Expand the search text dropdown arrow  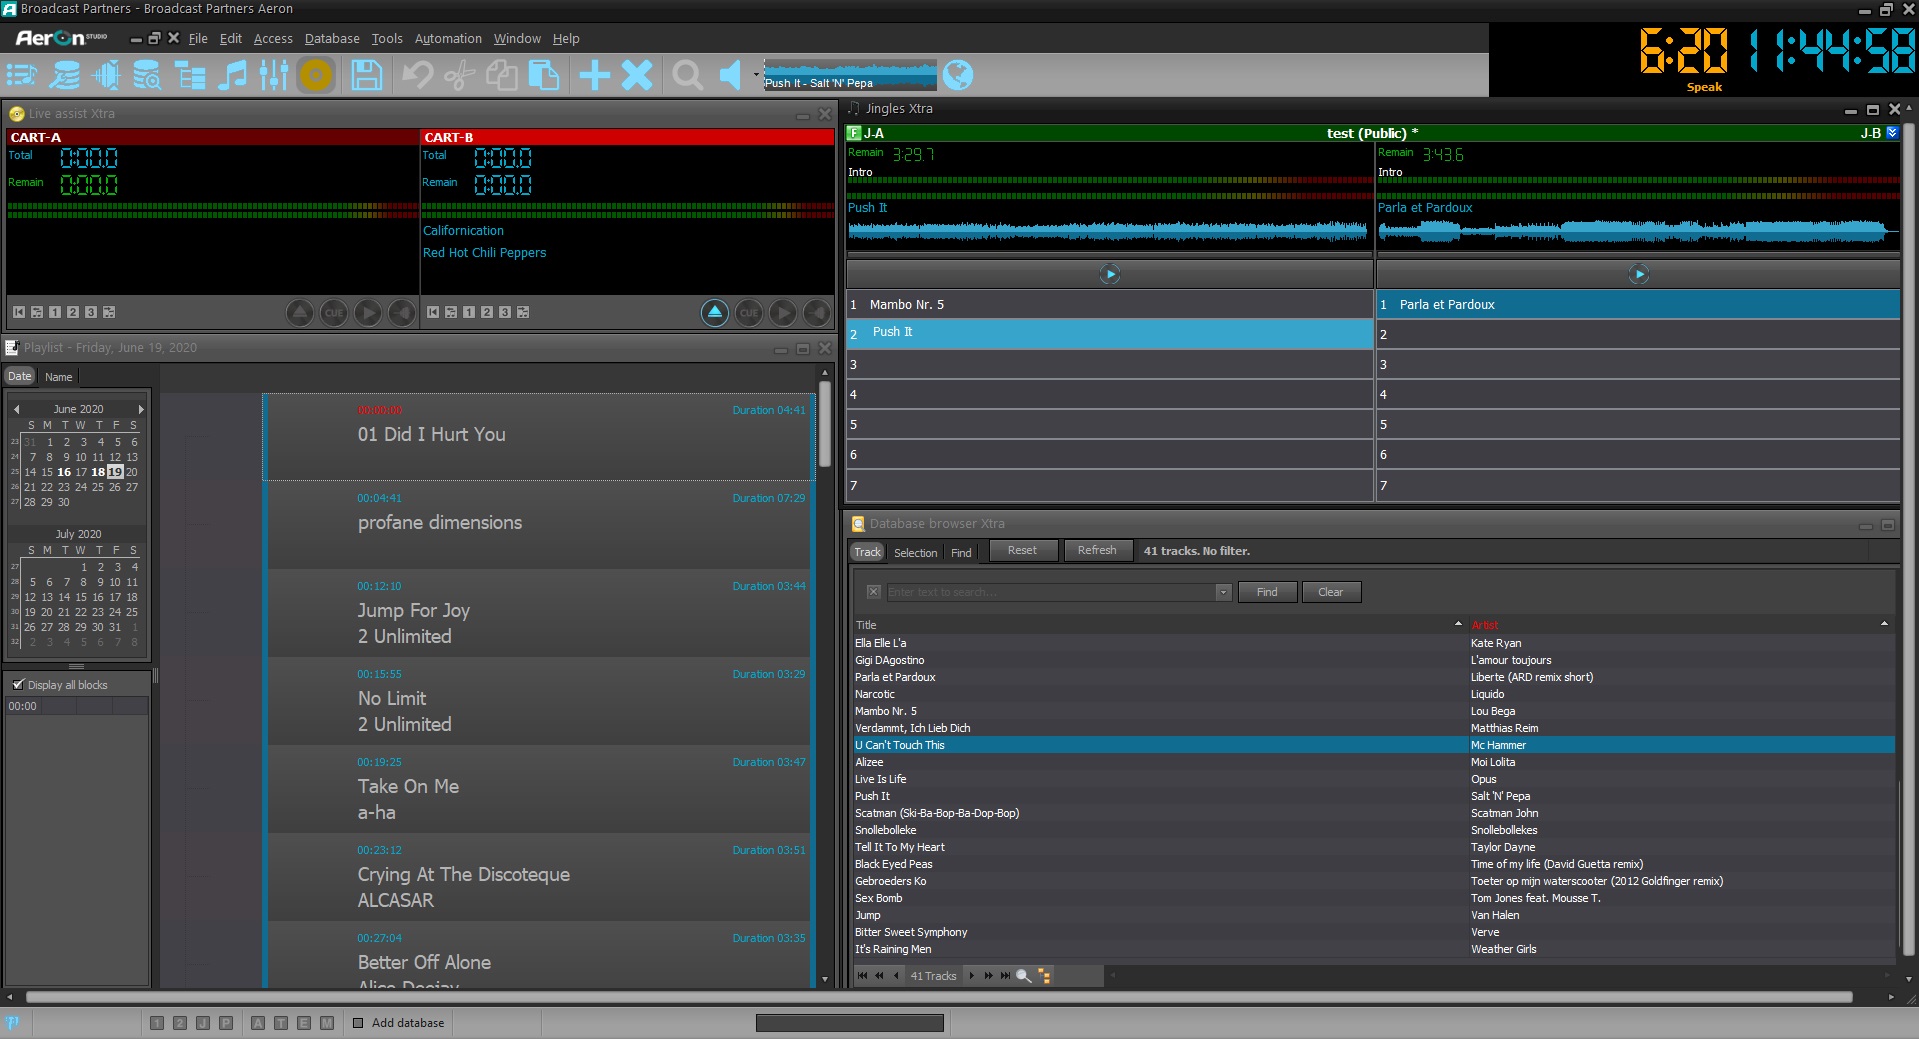pyautogui.click(x=1223, y=592)
